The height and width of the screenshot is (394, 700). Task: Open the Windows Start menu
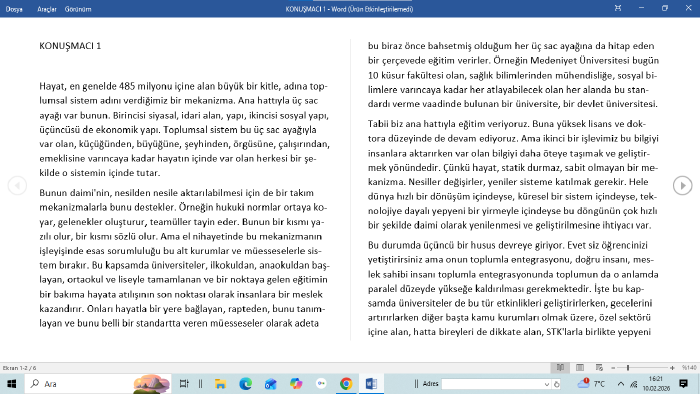[x=12, y=384]
